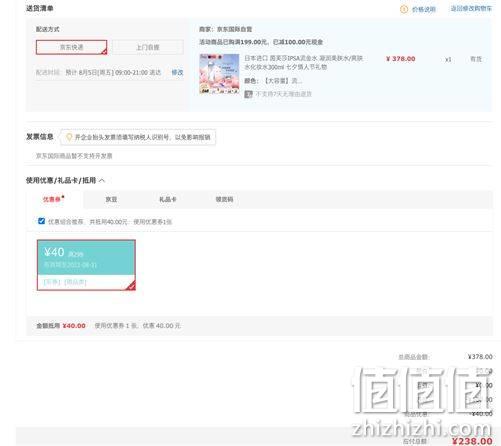This screenshot has height=446, width=501.
Task: Switch to the 京豆 tab
Action: point(111,199)
